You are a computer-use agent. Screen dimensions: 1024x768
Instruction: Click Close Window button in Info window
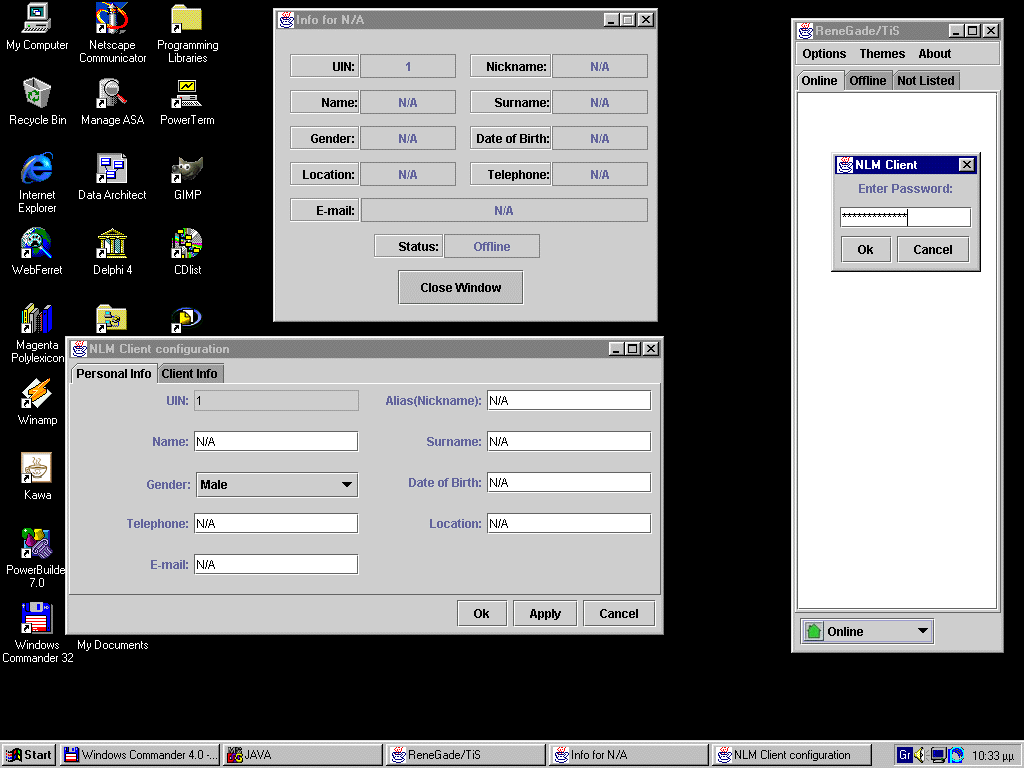coord(460,287)
